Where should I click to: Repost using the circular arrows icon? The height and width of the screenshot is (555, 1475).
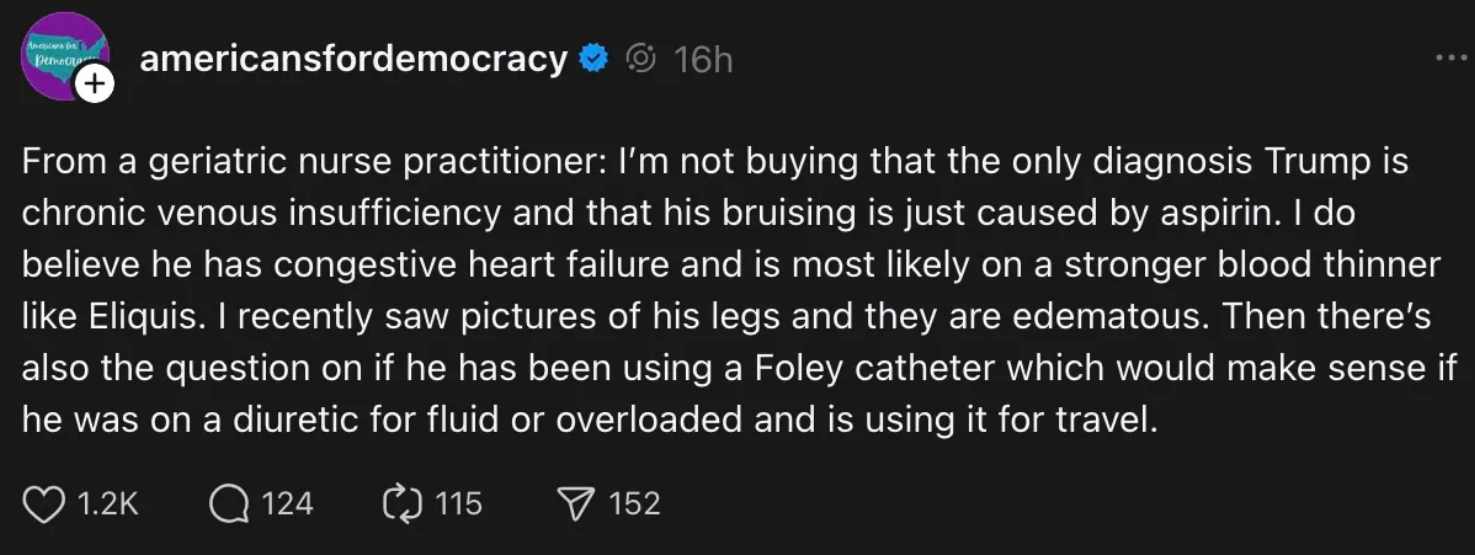[x=402, y=504]
